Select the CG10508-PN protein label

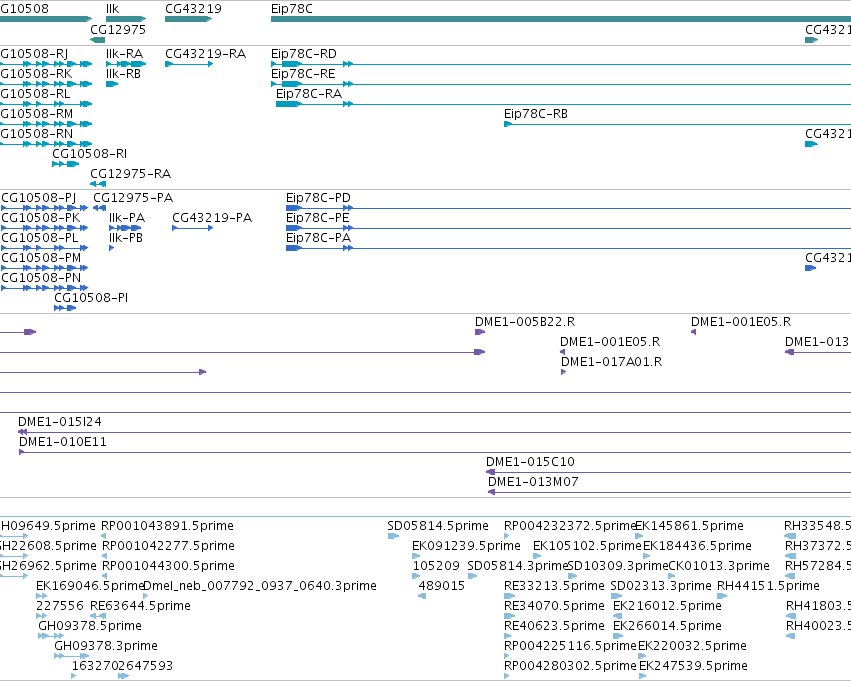pyautogui.click(x=41, y=278)
